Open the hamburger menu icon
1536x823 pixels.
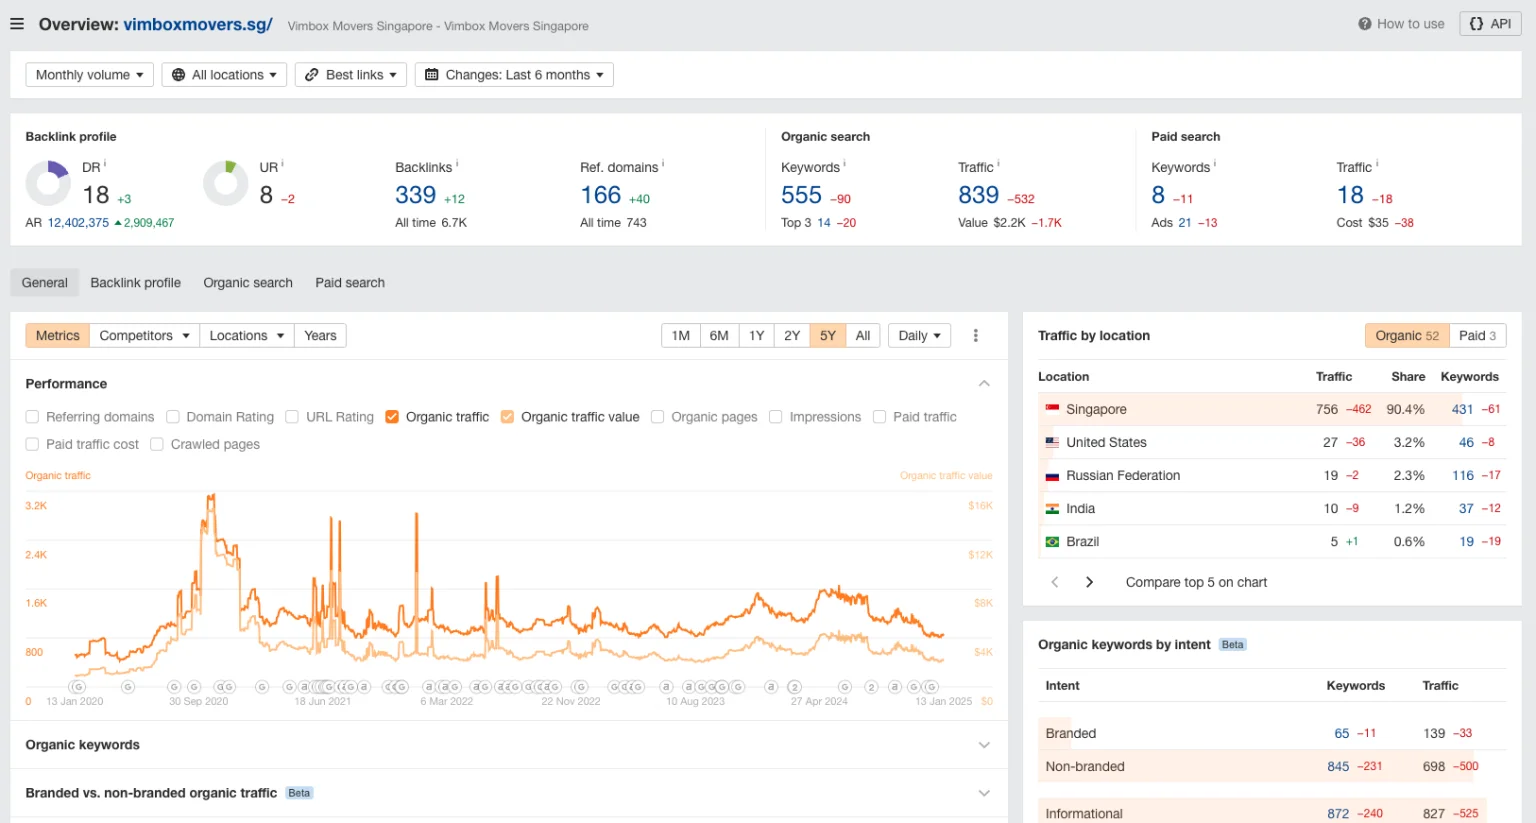point(17,24)
